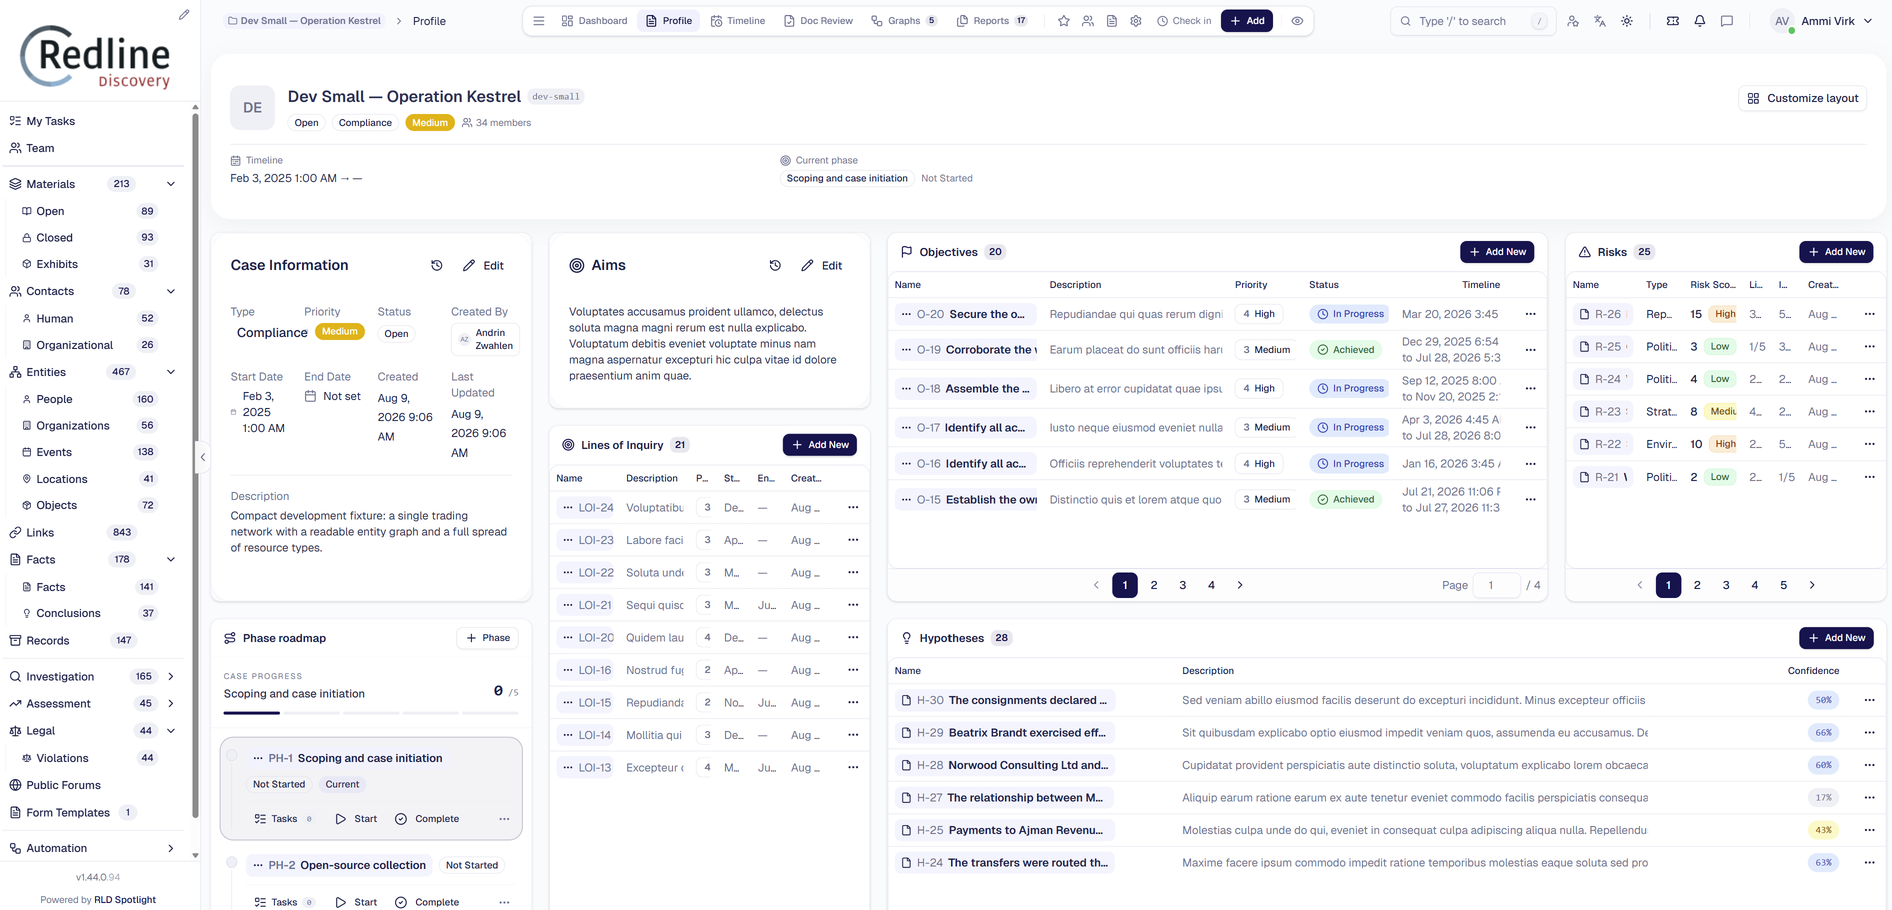
Task: Toggle light/dark theme sun icon
Action: coord(1627,21)
